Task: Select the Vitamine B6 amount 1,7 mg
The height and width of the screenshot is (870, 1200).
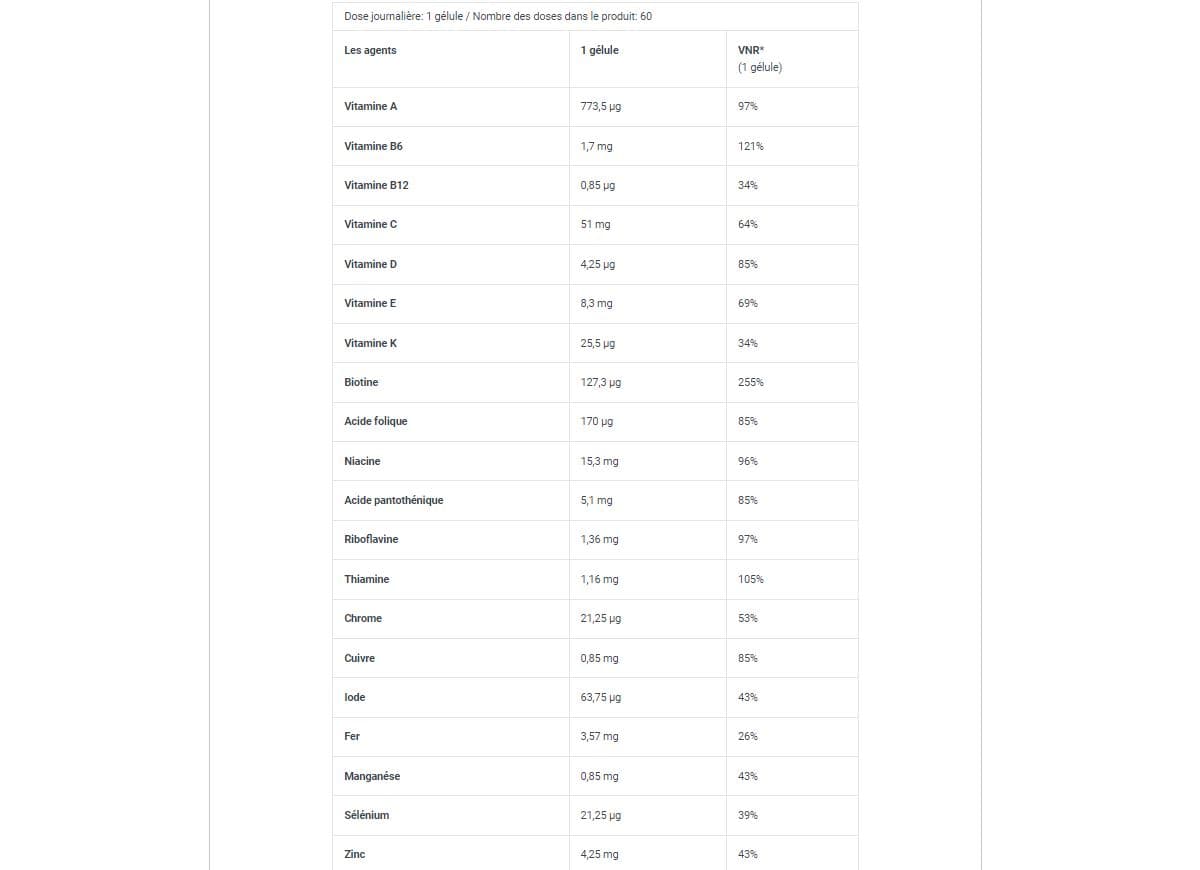Action: tap(596, 146)
